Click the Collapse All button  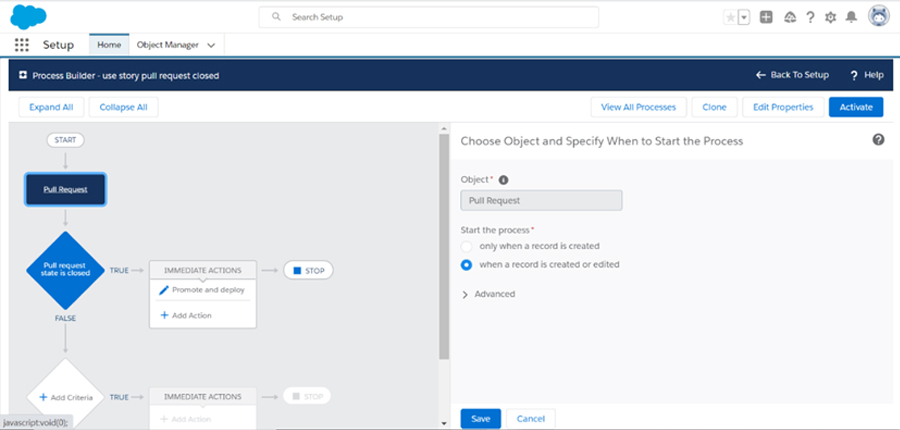pyautogui.click(x=123, y=107)
